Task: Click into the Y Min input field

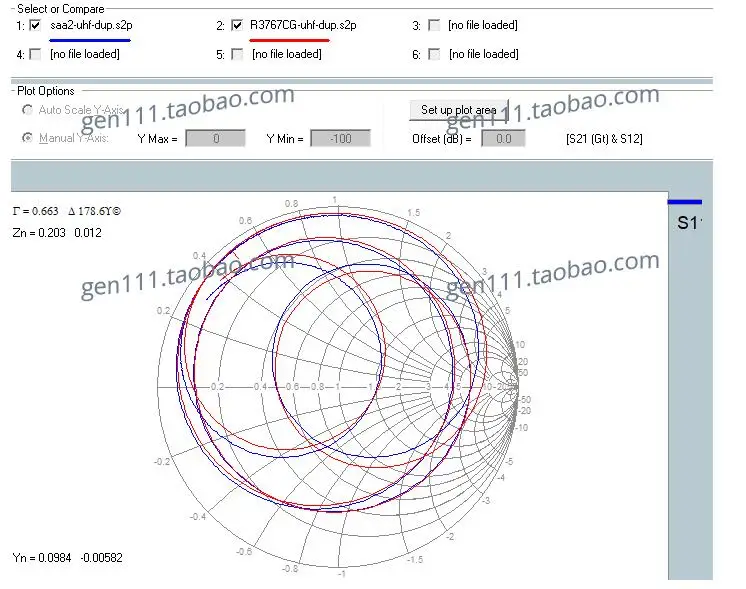Action: [x=340, y=138]
